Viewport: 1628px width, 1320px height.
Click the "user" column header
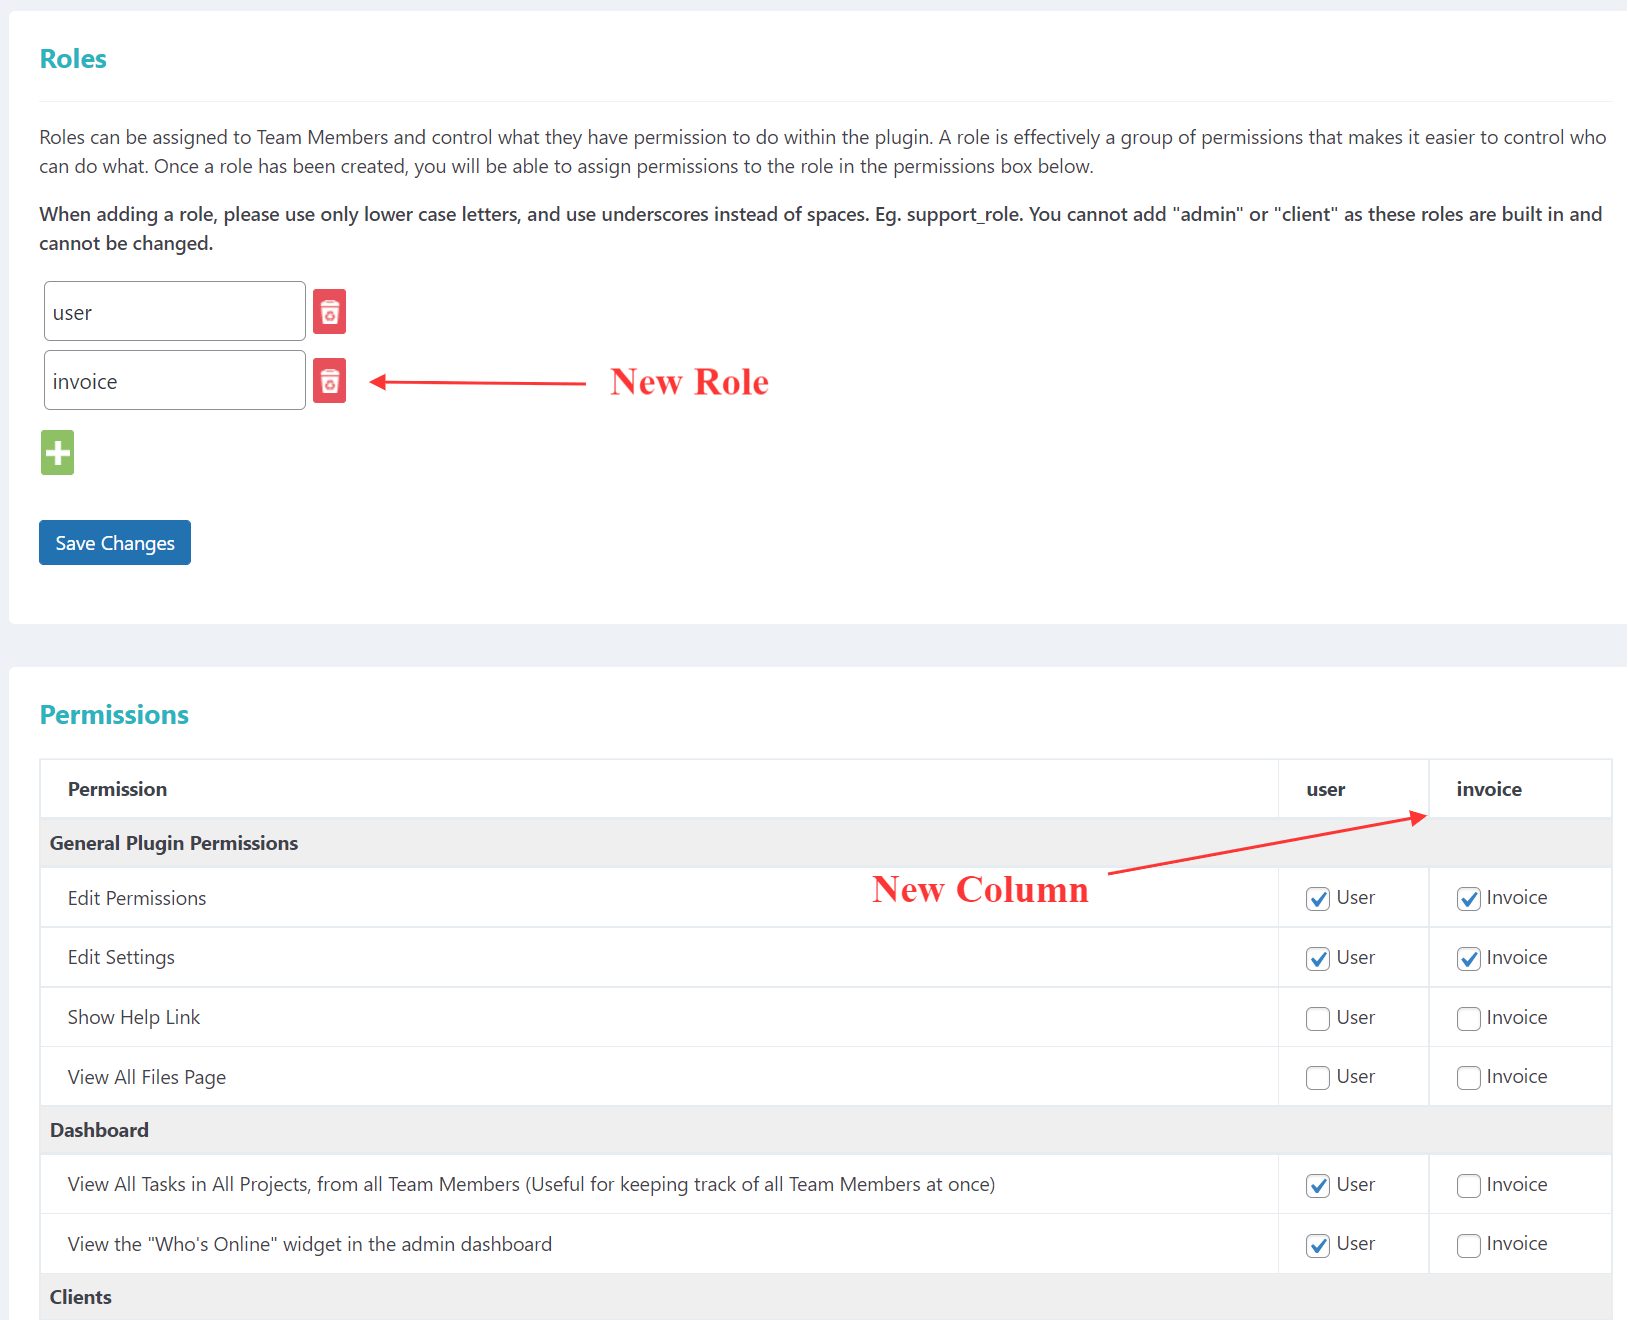[x=1326, y=789]
